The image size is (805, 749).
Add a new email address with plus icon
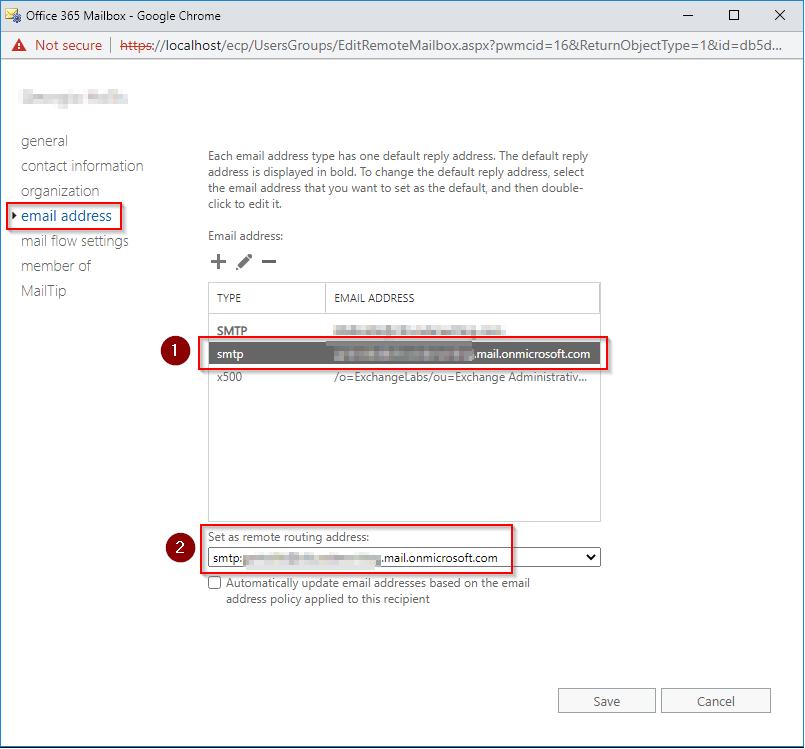point(218,262)
